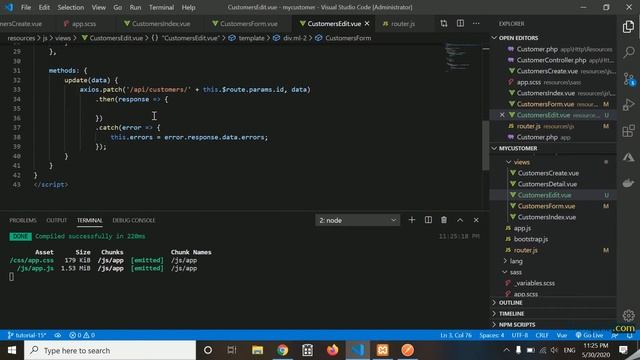Click the Vue language mode status item
This screenshot has height=360, width=640.
pyautogui.click(x=562, y=335)
